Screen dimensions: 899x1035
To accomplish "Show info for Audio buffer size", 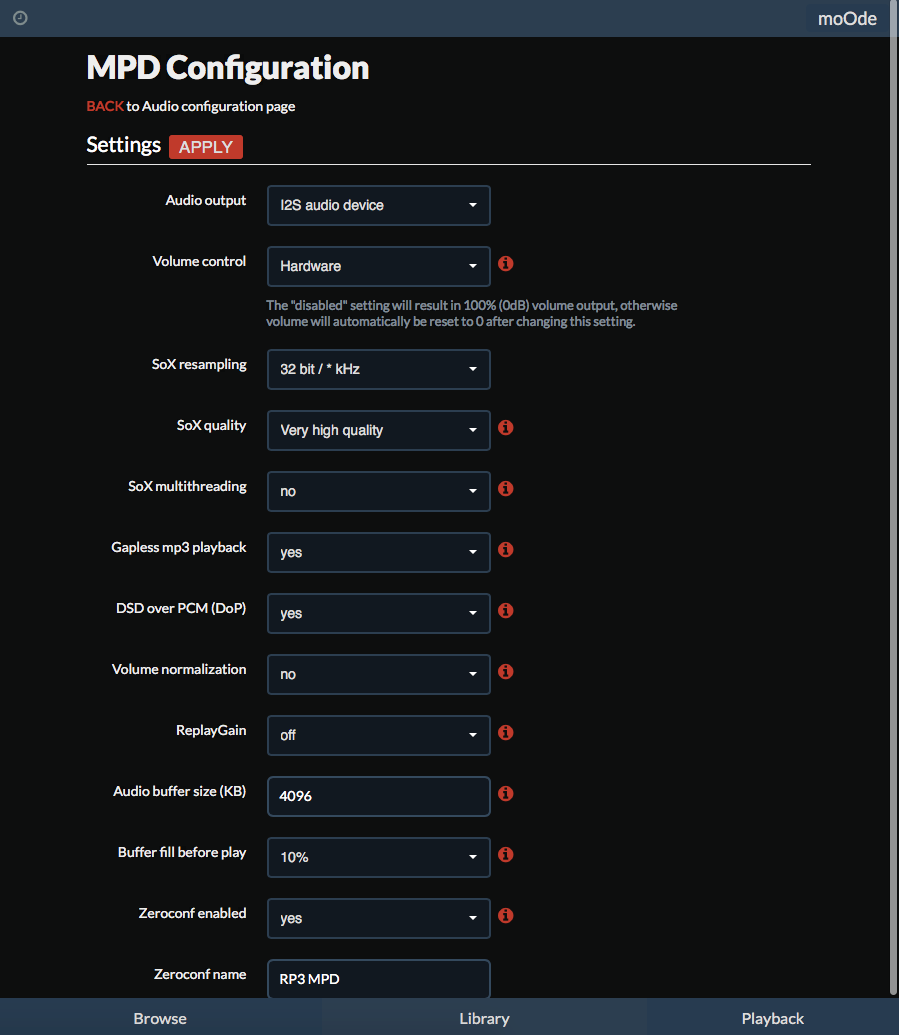I will (x=506, y=793).
